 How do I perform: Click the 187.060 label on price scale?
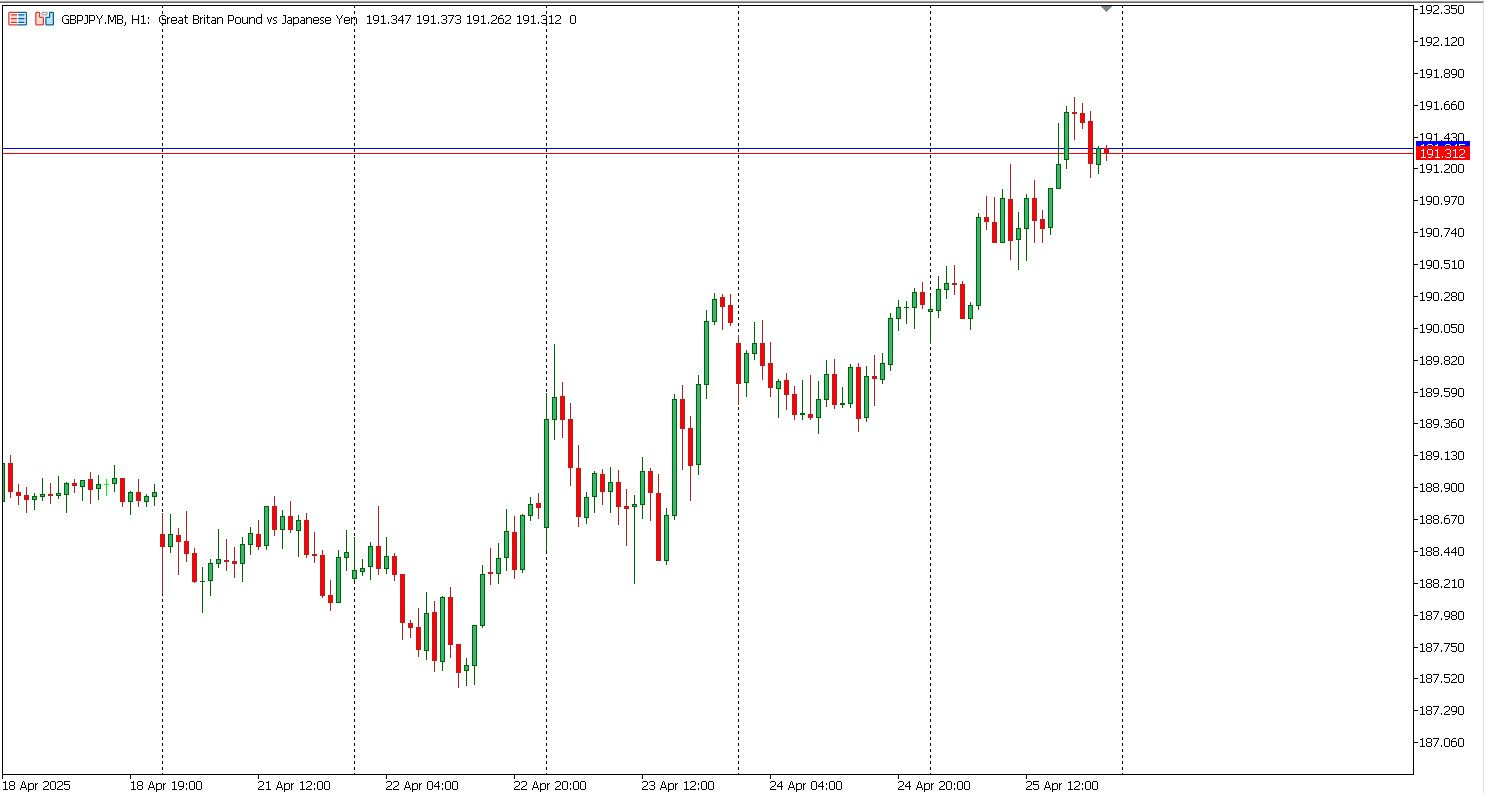(x=1442, y=743)
